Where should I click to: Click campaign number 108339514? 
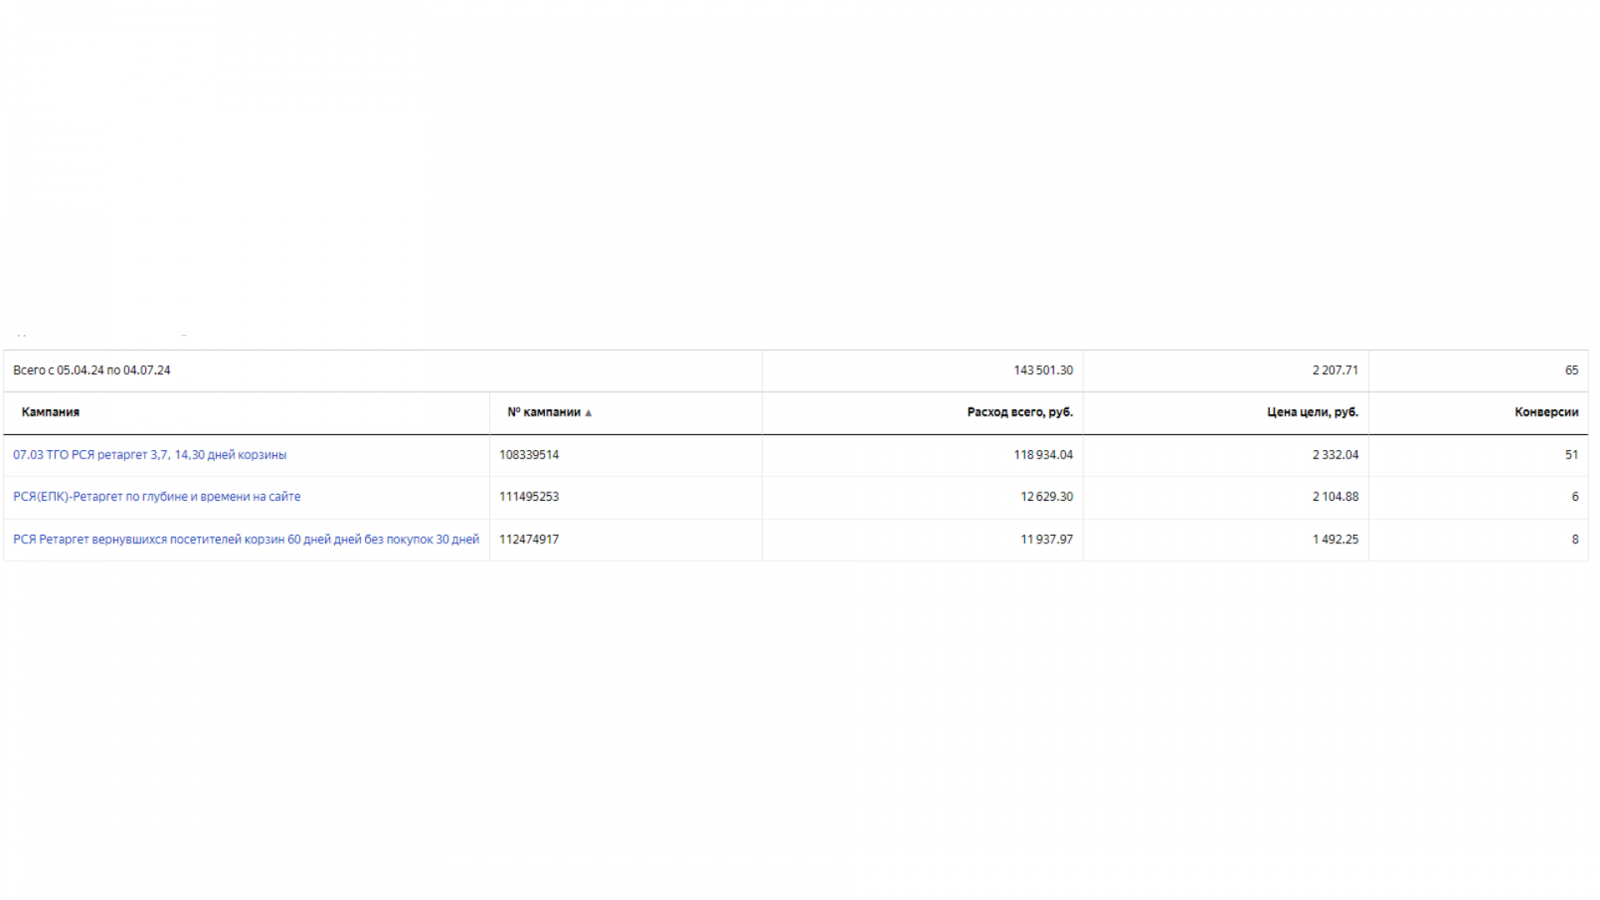(529, 455)
